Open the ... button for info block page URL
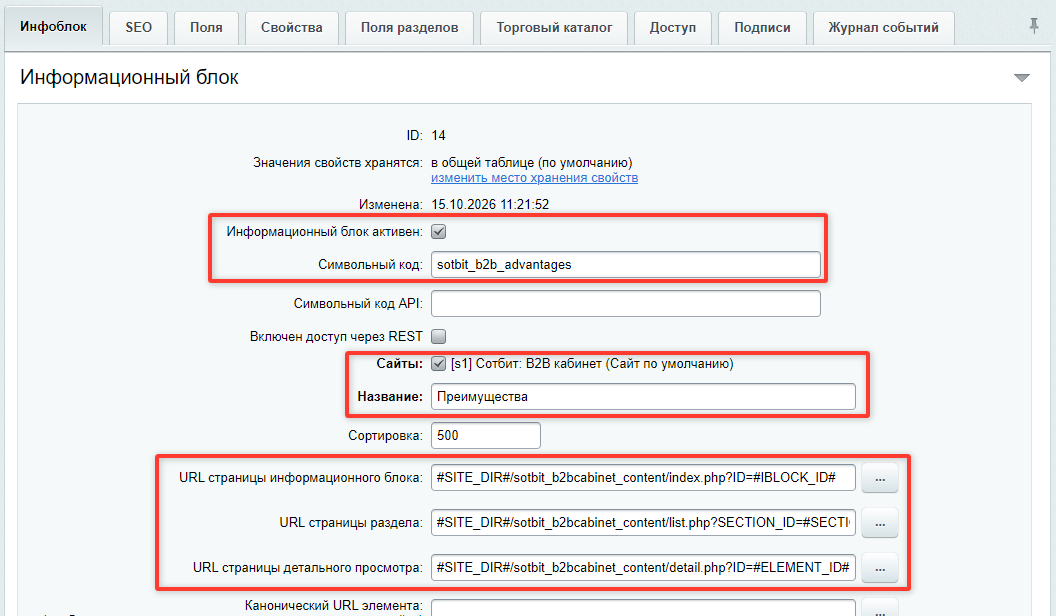 tap(880, 478)
